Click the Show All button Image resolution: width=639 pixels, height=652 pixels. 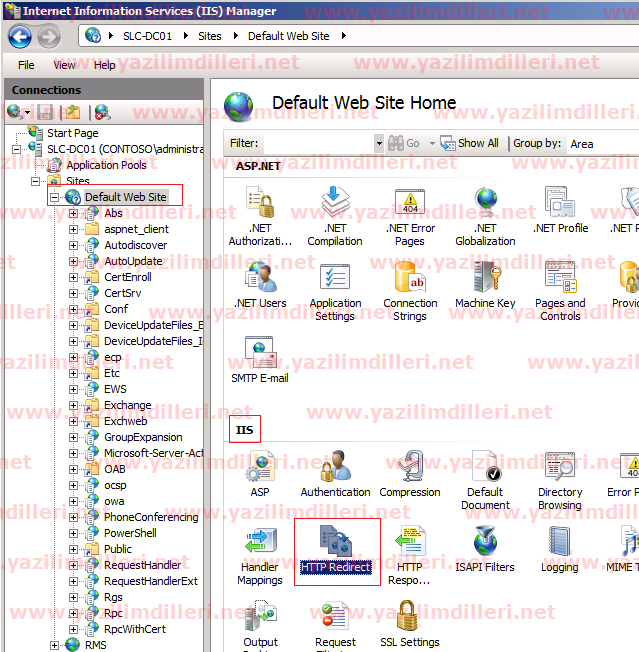click(470, 143)
